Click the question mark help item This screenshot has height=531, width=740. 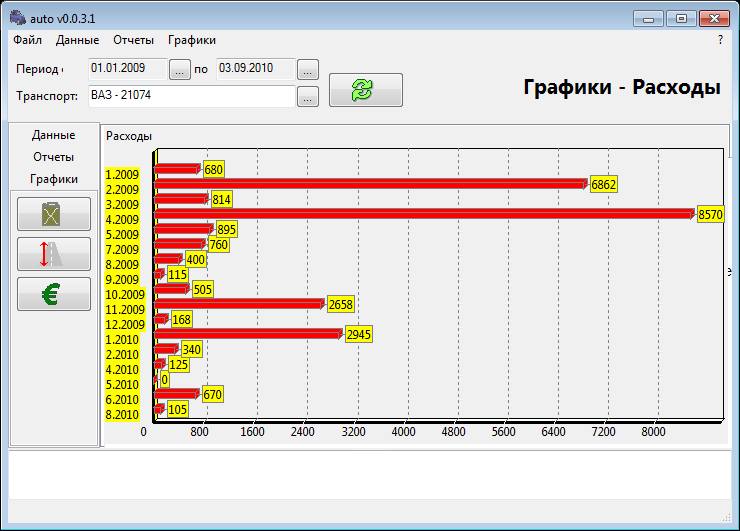click(x=720, y=40)
